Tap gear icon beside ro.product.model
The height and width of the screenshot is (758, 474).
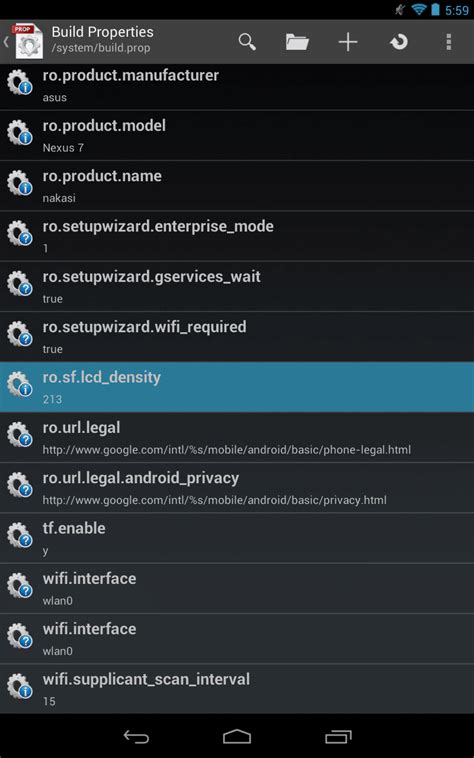[x=20, y=132]
